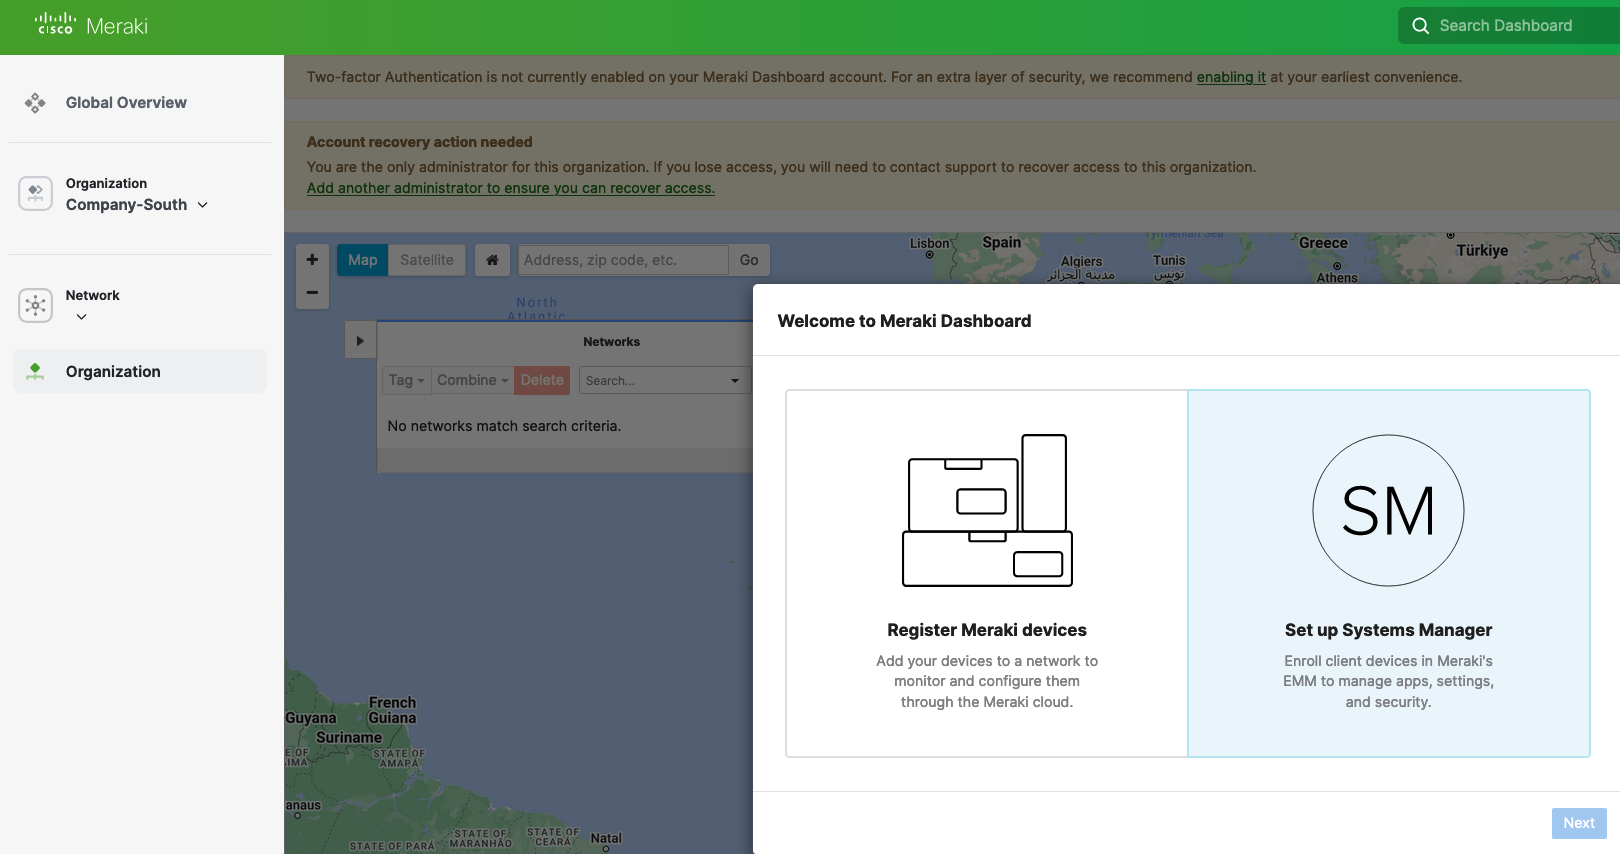Open the Tag dropdown
Screen dimensions: 1620x854
click(x=406, y=380)
